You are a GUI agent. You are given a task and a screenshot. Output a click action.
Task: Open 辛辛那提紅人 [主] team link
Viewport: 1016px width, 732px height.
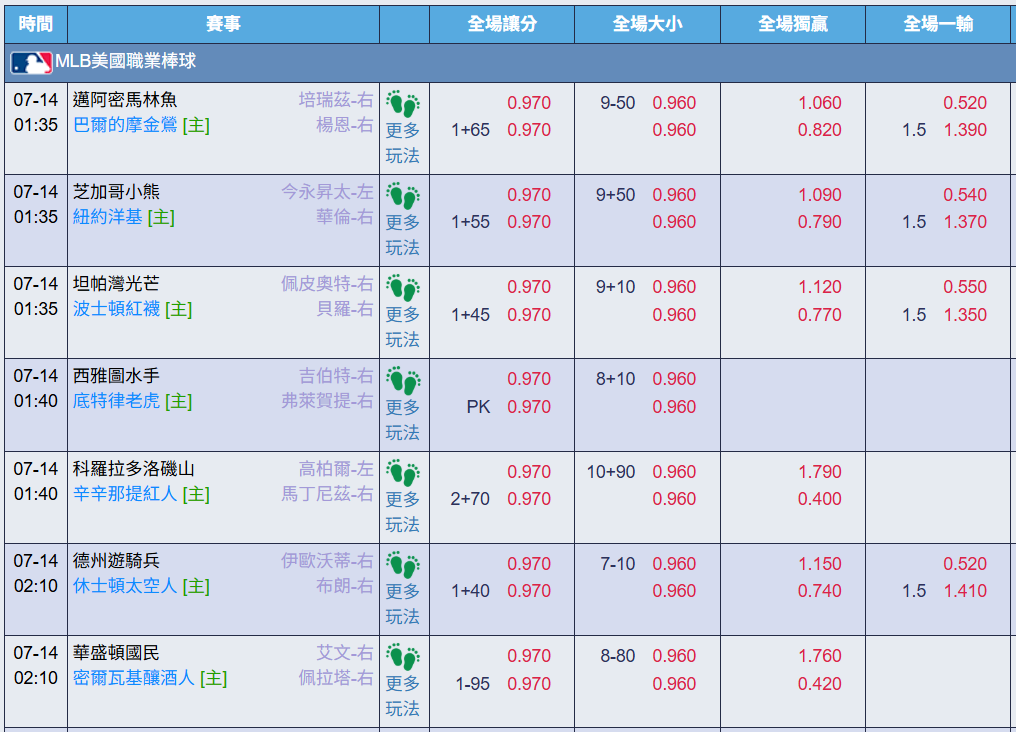click(x=141, y=494)
